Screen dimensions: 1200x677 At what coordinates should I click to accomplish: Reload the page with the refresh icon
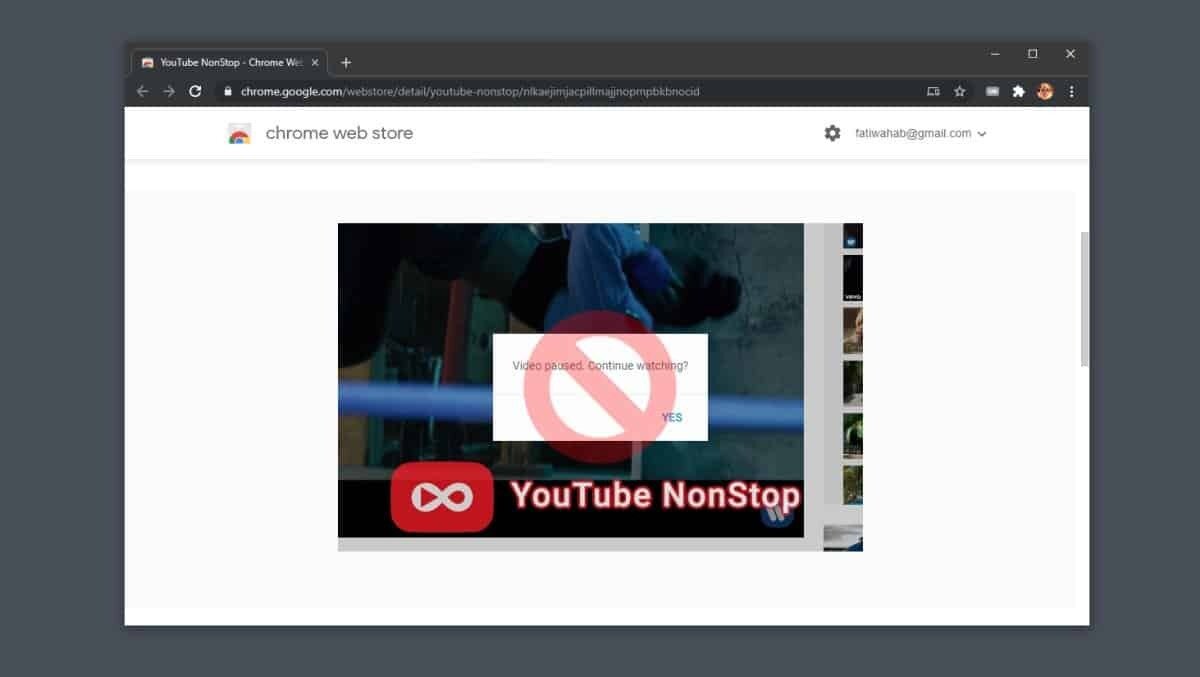(x=193, y=91)
